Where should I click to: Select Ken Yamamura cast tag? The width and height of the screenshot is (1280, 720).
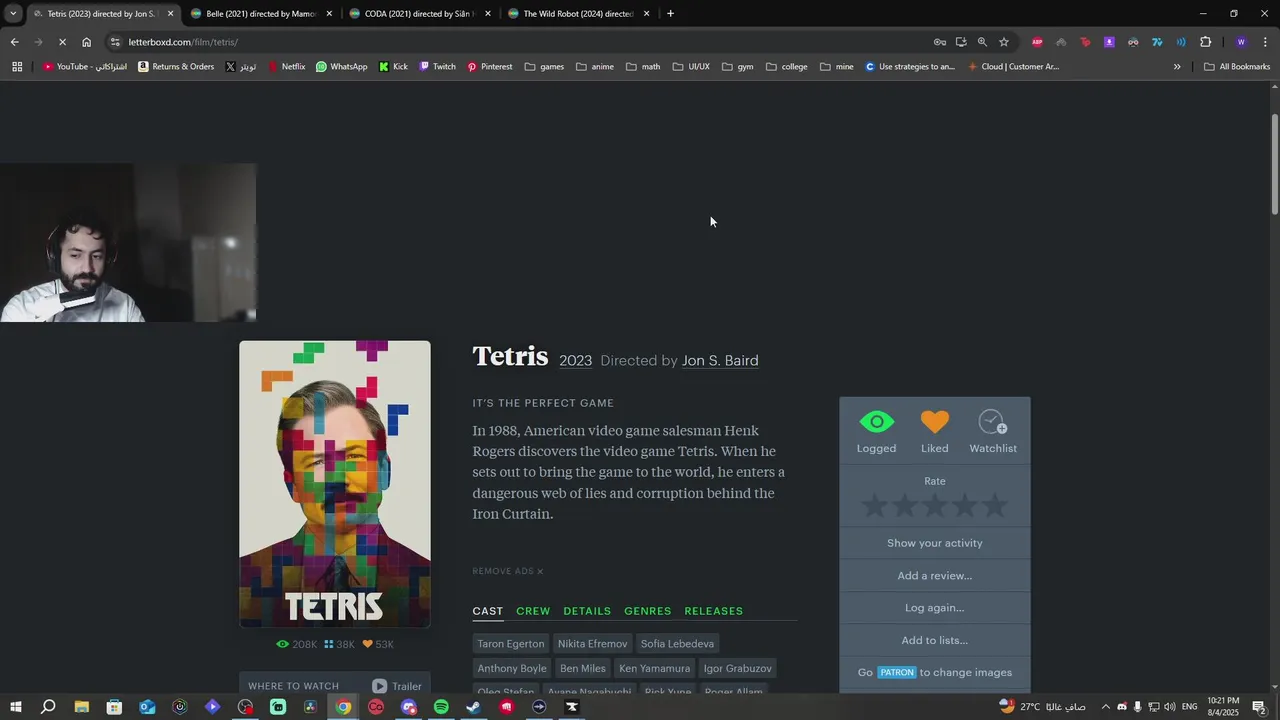pyautogui.click(x=654, y=668)
